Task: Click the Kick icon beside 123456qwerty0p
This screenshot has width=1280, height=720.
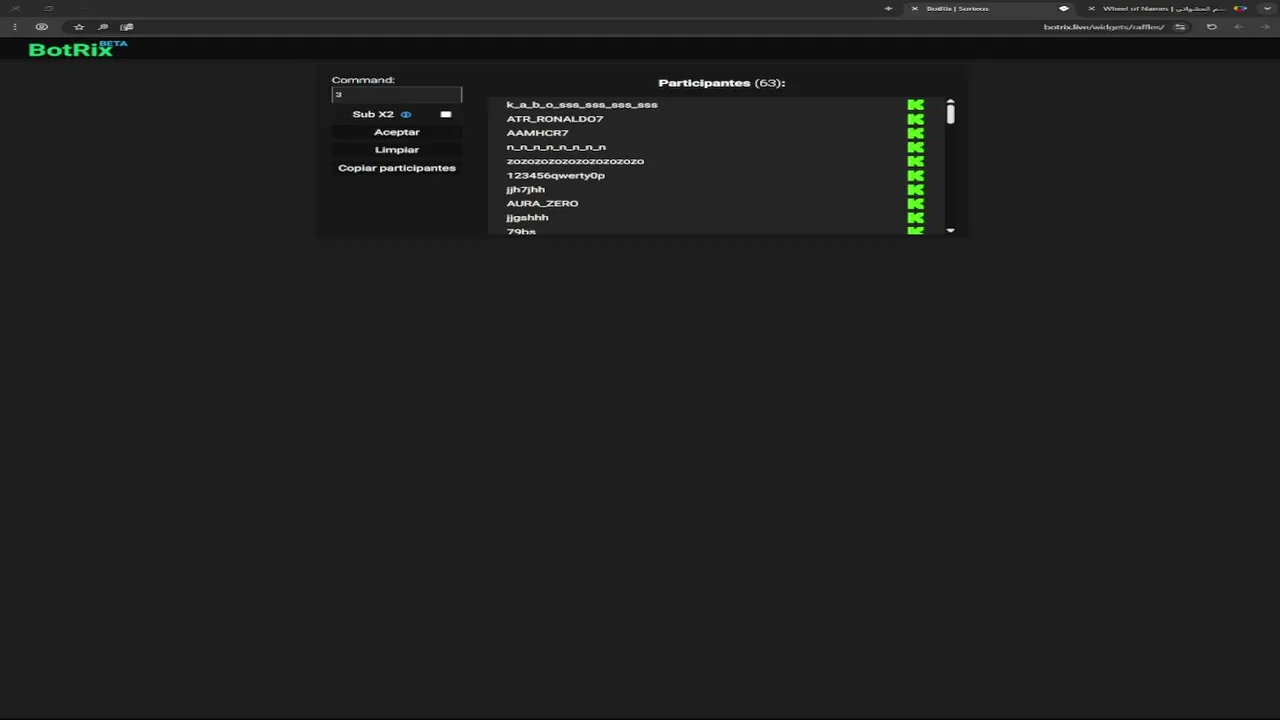Action: coord(915,175)
